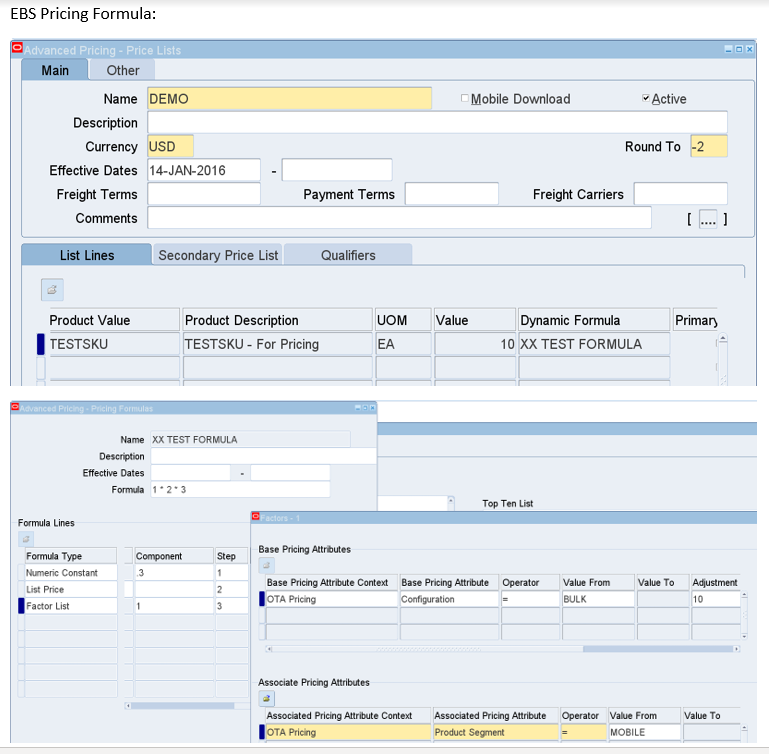Click the Round To field

point(709,147)
